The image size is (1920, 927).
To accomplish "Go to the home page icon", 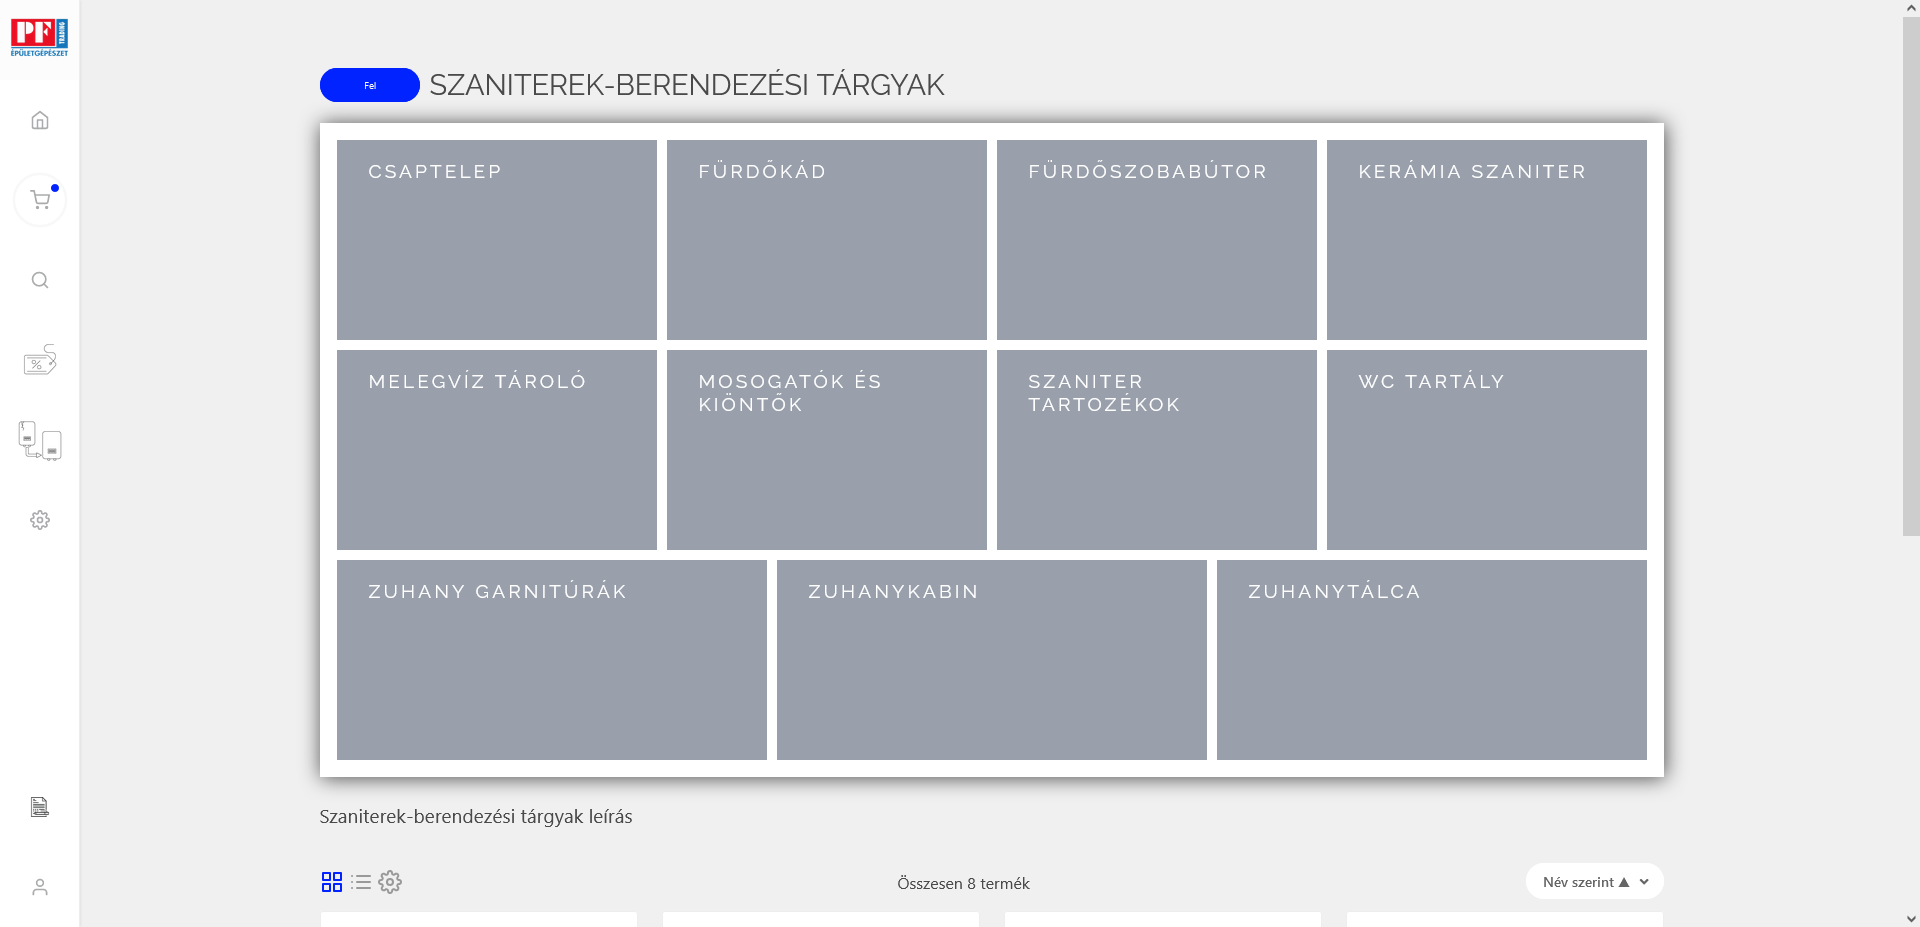I will [x=40, y=120].
